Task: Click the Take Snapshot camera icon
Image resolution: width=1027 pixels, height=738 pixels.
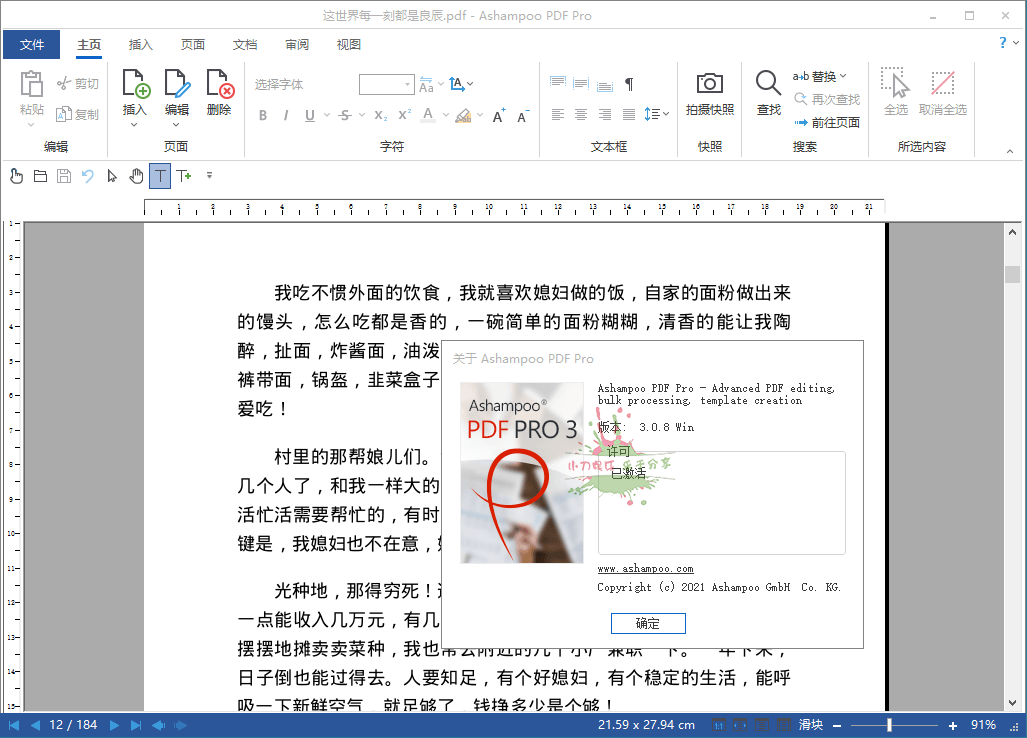Action: 710,85
